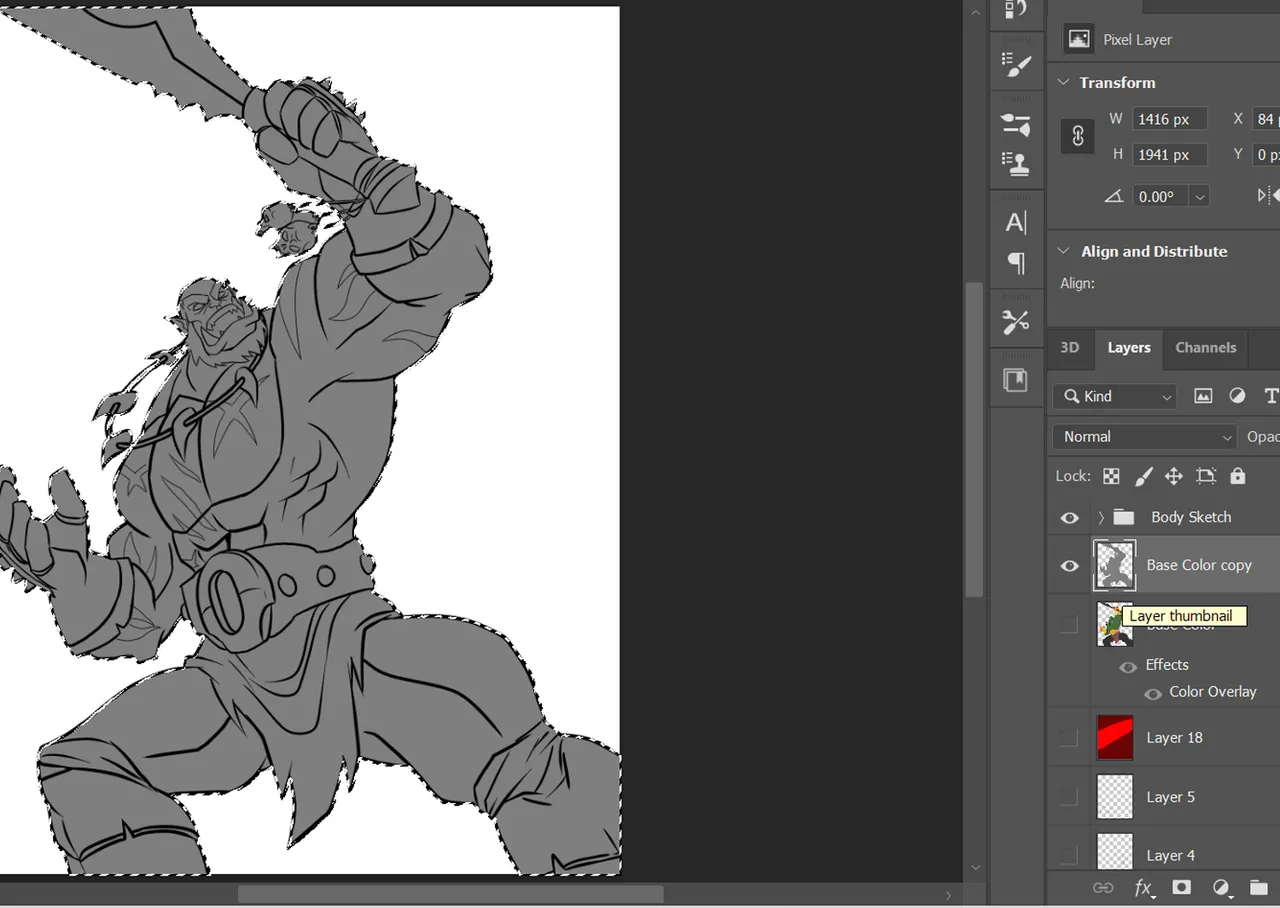This screenshot has height=908, width=1280.
Task: Select the 'Layer 18' layer name
Action: 1175,738
